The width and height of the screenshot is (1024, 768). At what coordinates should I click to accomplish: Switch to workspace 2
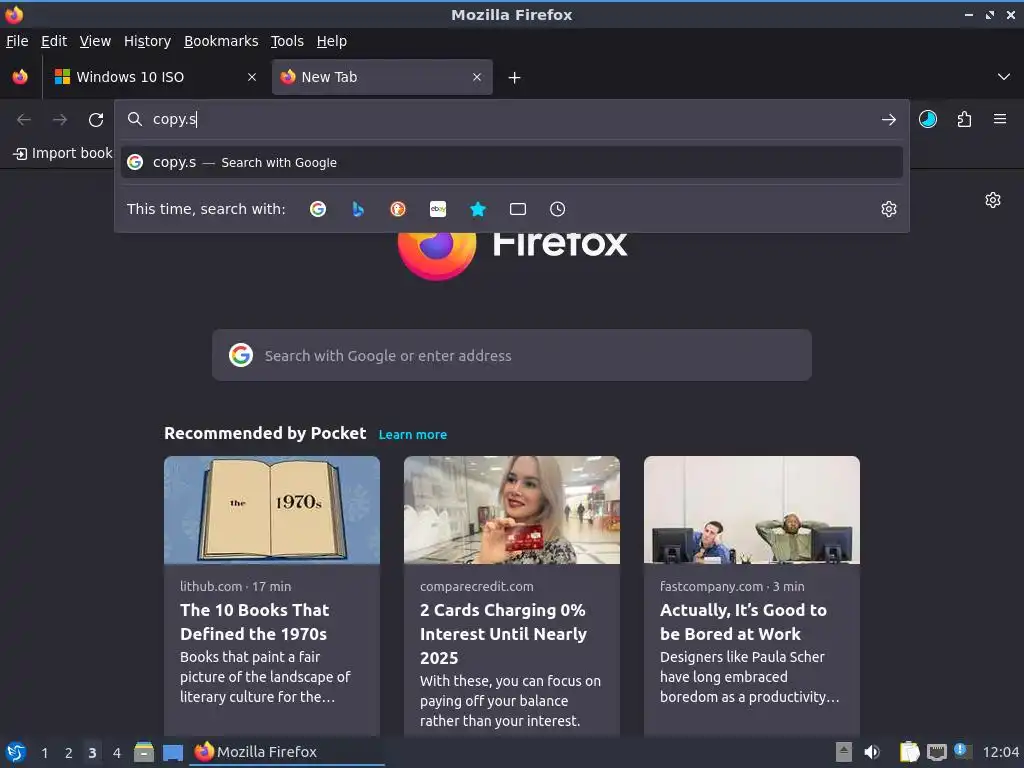click(69, 753)
